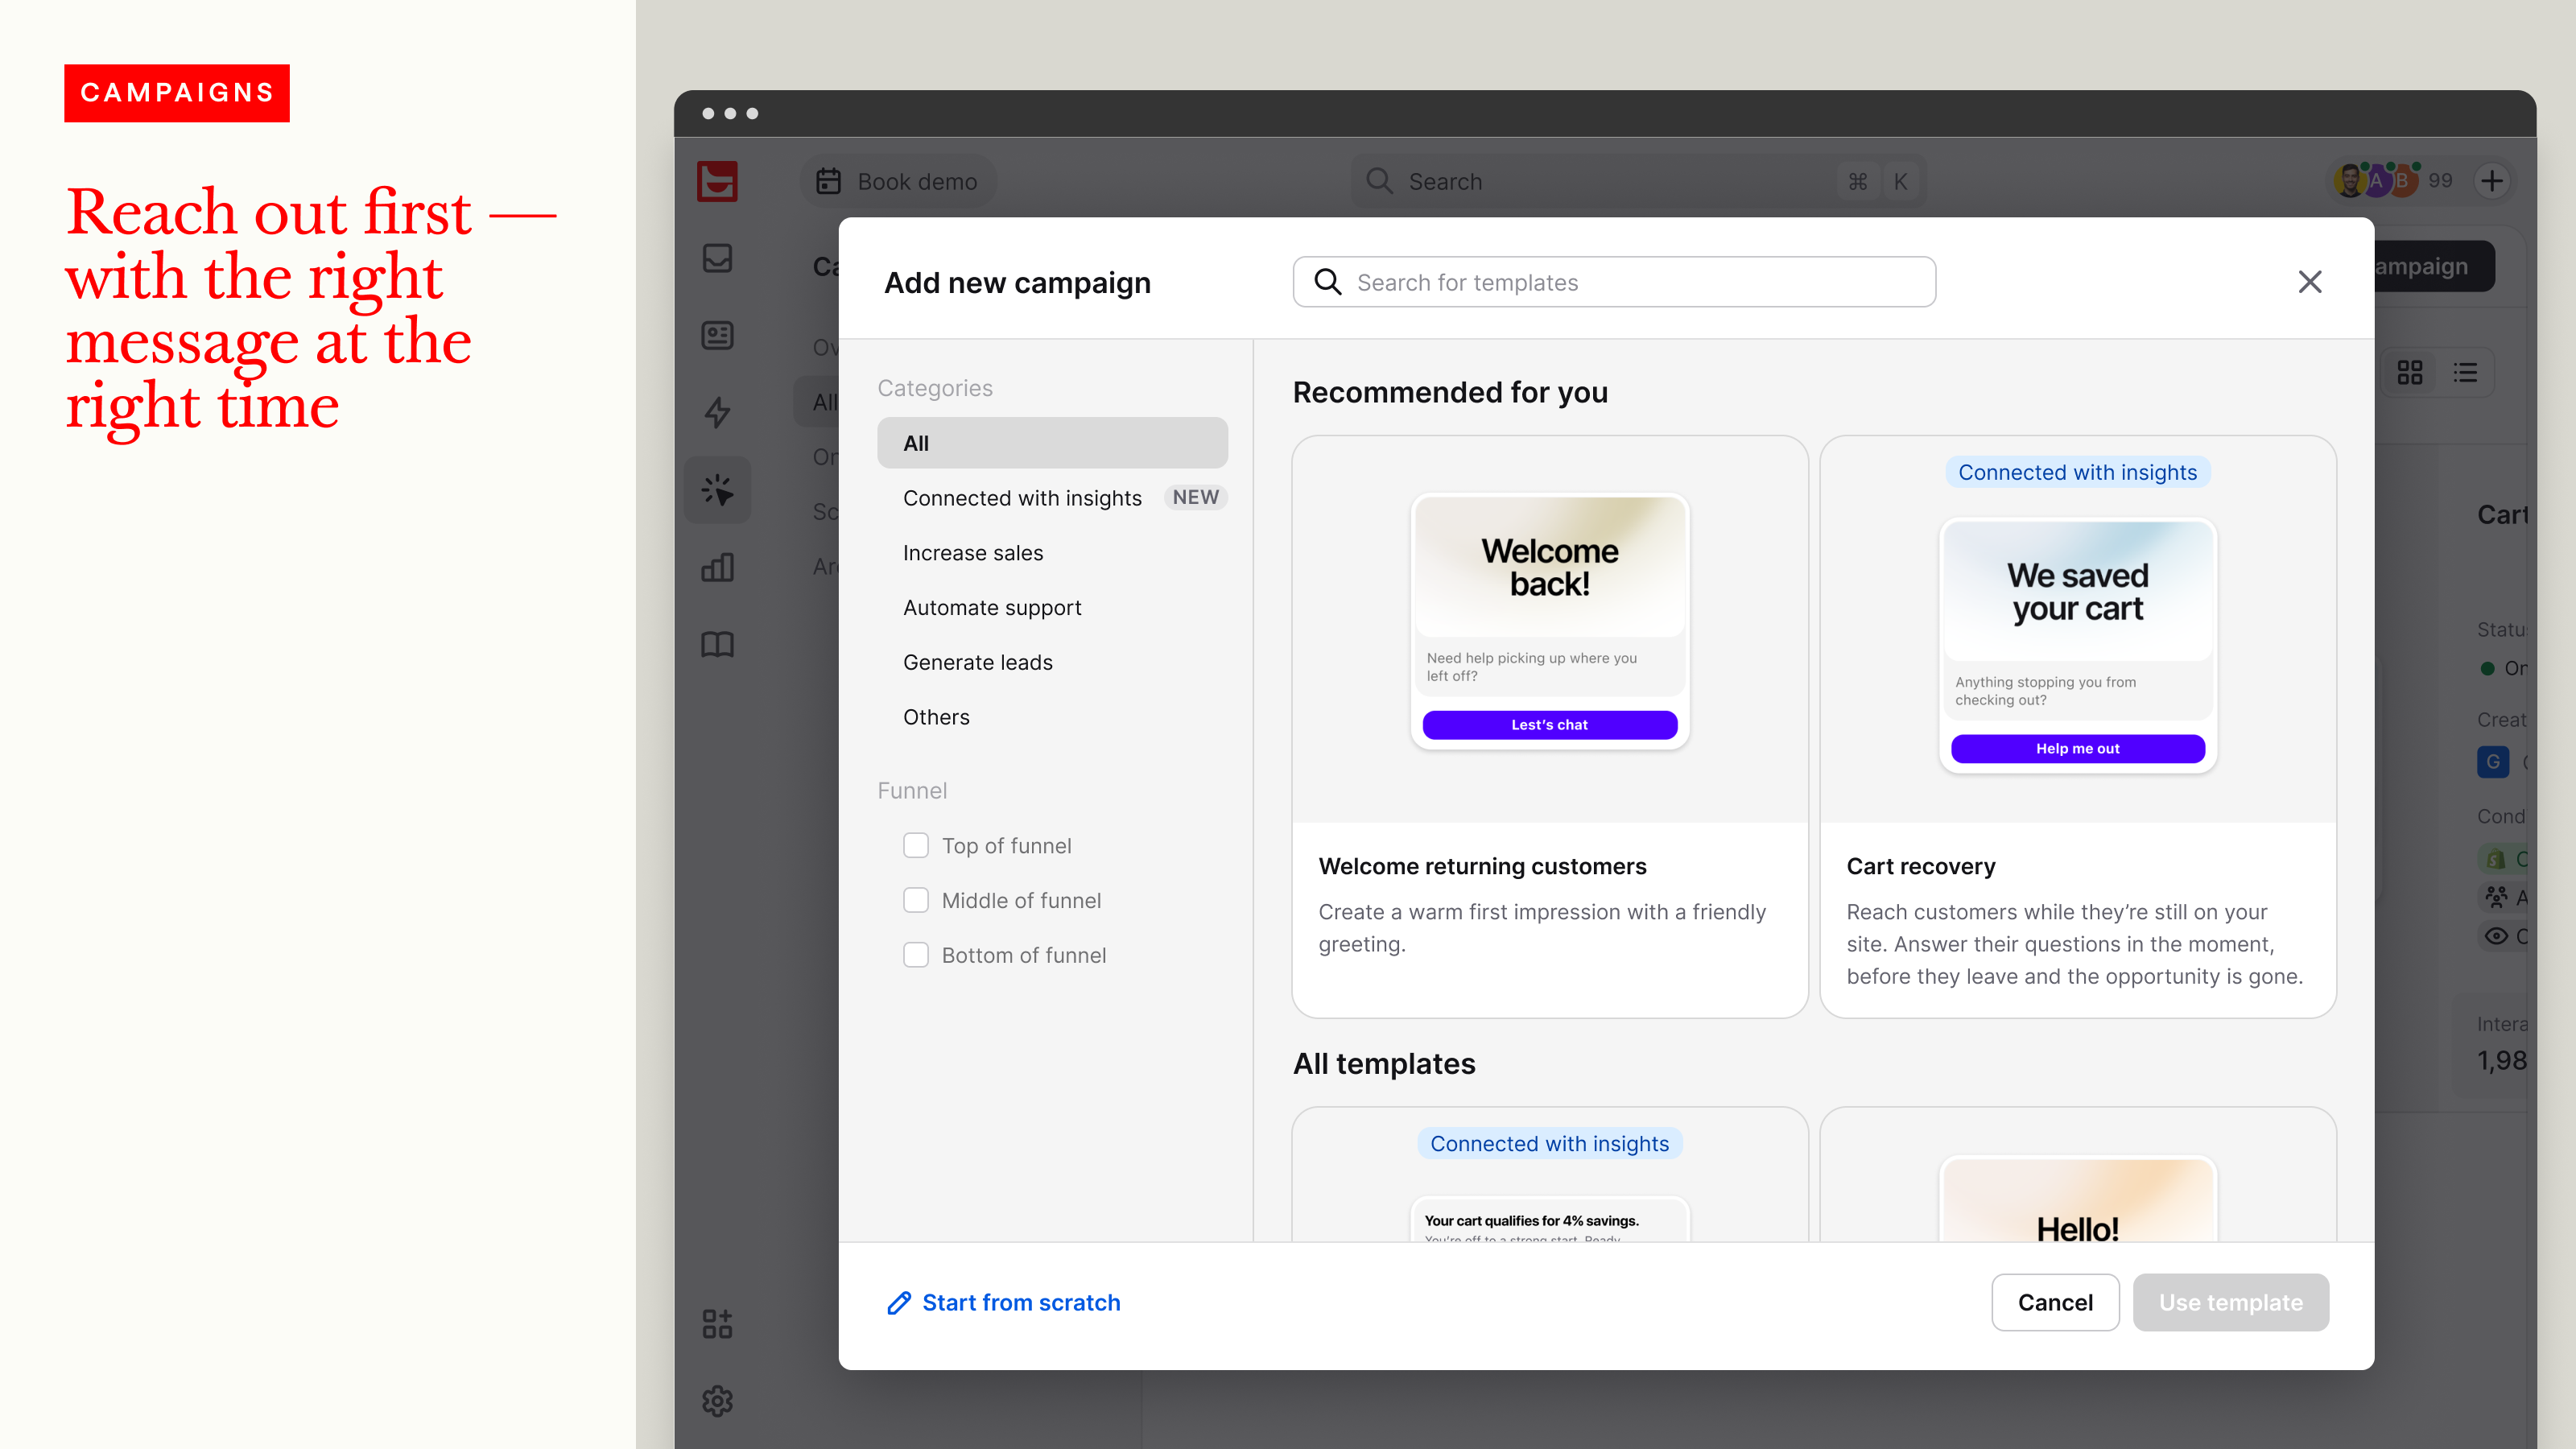Switch to grid view icon
The width and height of the screenshot is (2576, 1449).
(2410, 373)
